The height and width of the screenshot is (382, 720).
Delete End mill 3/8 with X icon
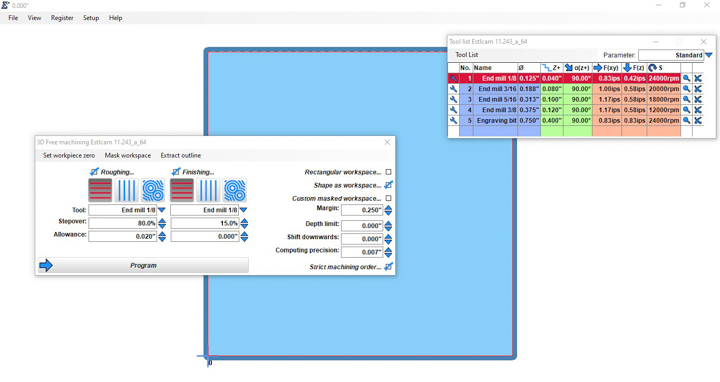698,110
